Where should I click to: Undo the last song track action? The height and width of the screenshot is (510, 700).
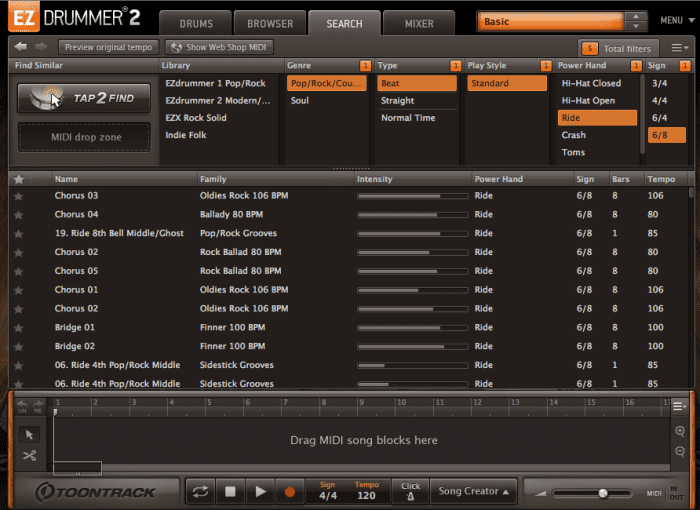click(22, 406)
